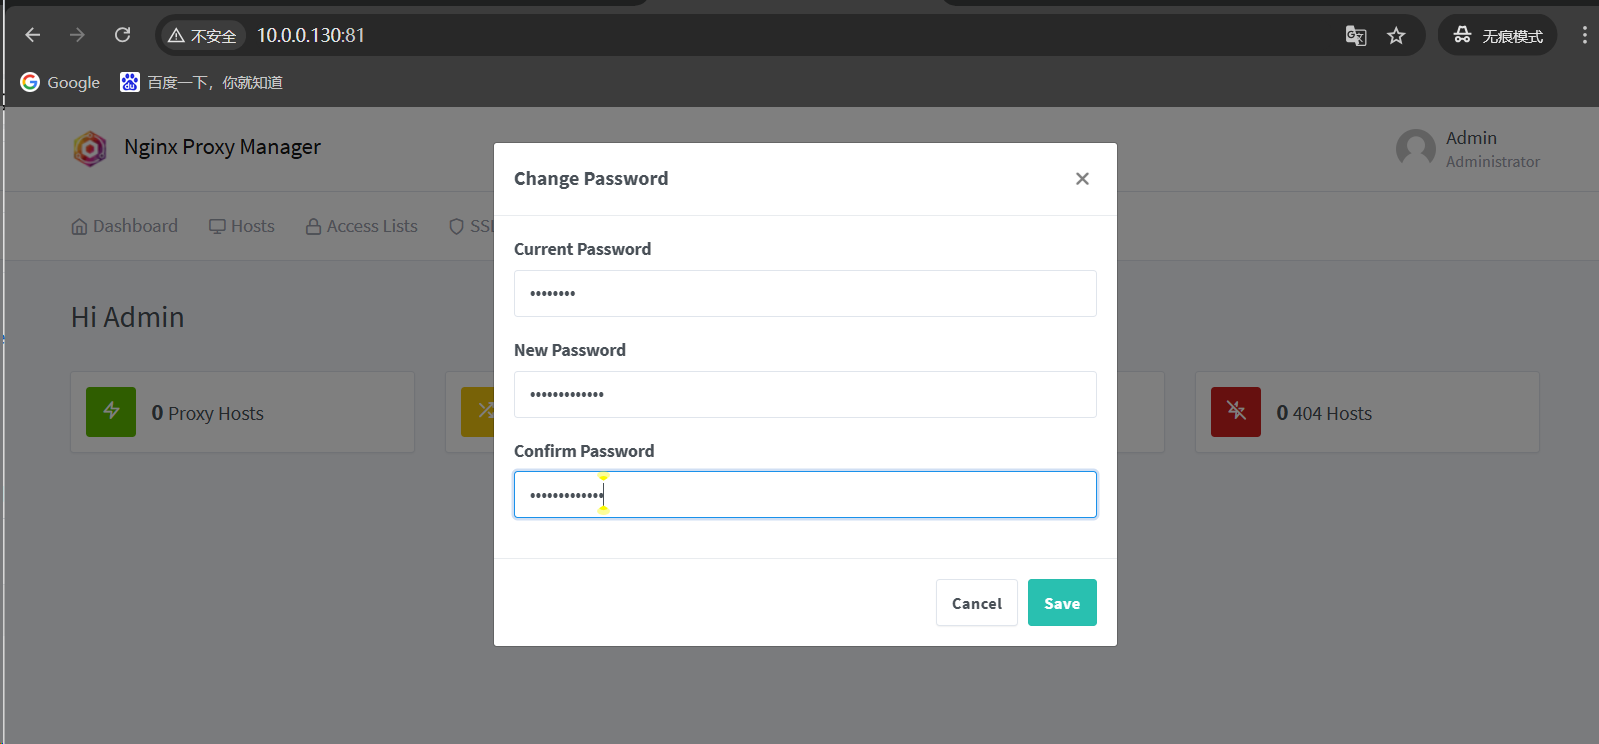
Task: Open the Dashboard tab
Action: point(125,226)
